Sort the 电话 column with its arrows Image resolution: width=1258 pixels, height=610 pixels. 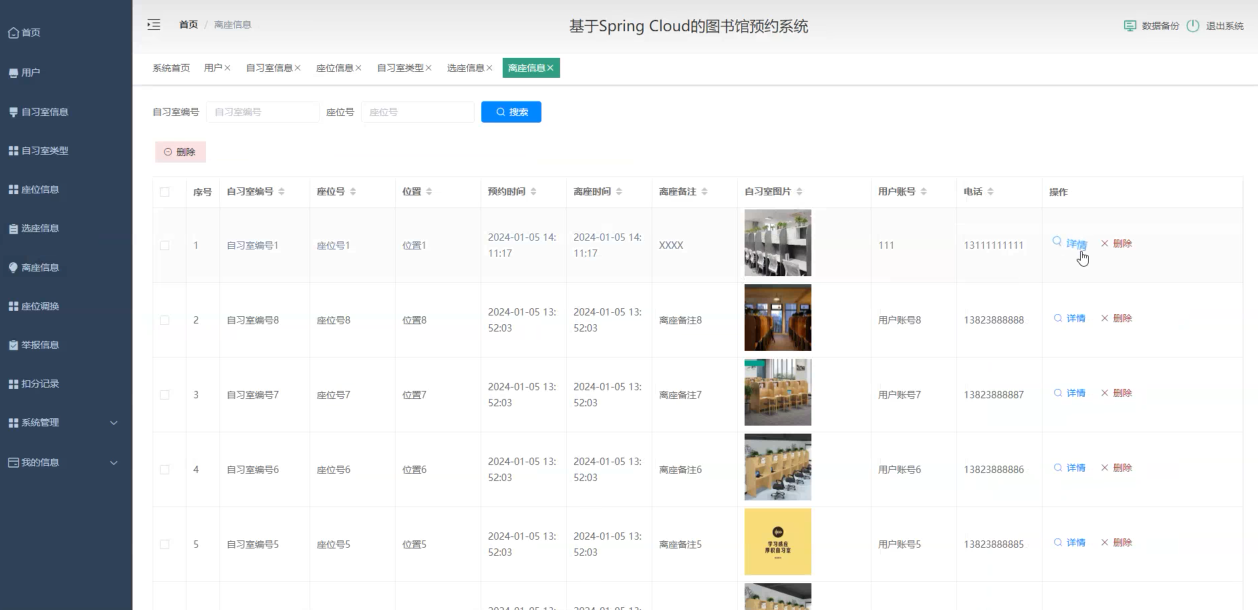990,192
